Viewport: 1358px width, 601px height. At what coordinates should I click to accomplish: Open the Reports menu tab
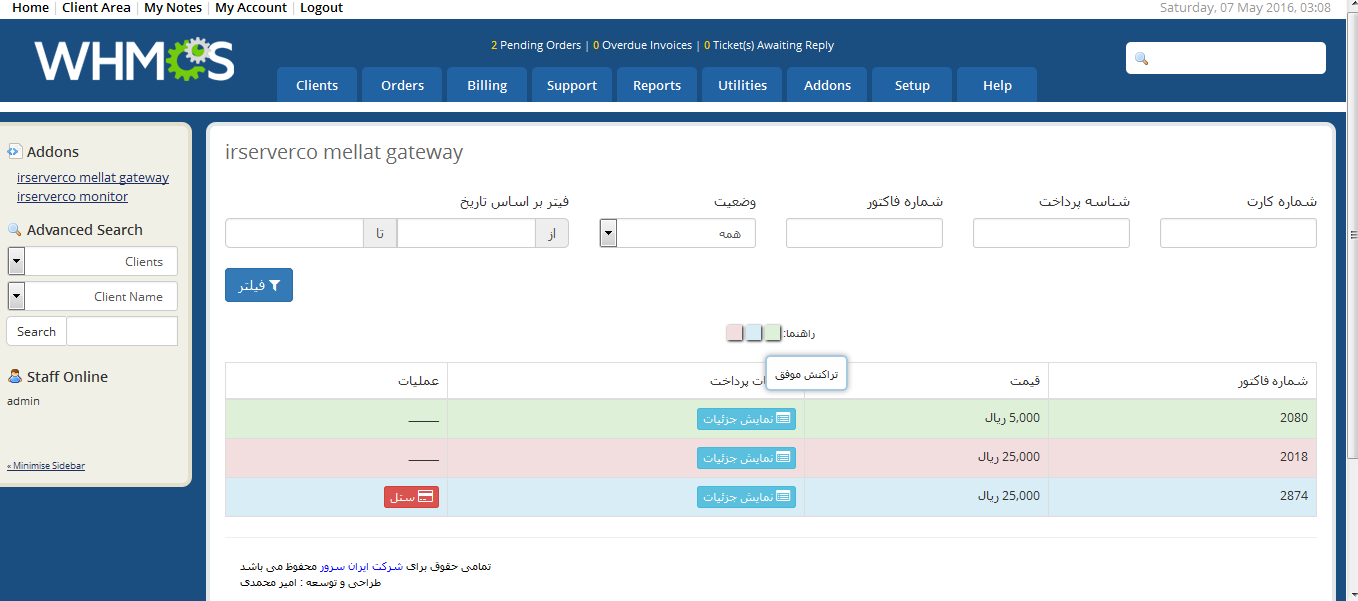(x=657, y=85)
